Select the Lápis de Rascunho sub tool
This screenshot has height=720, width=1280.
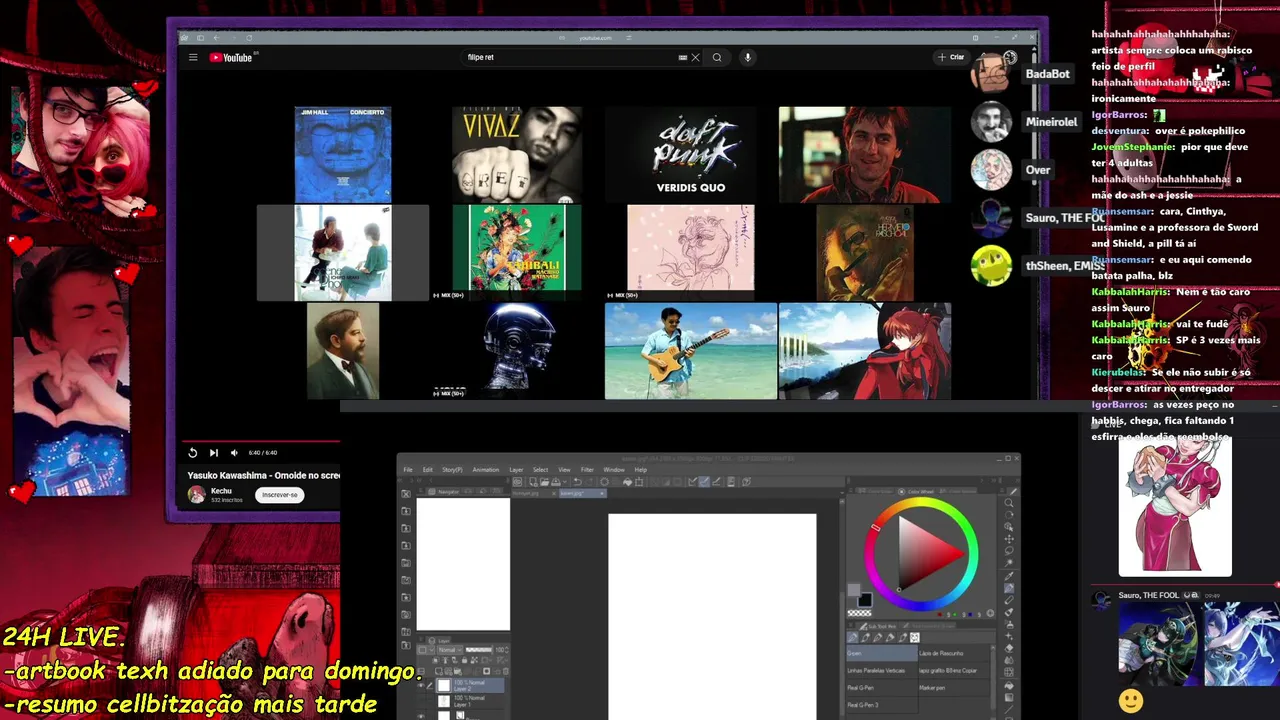[954, 653]
